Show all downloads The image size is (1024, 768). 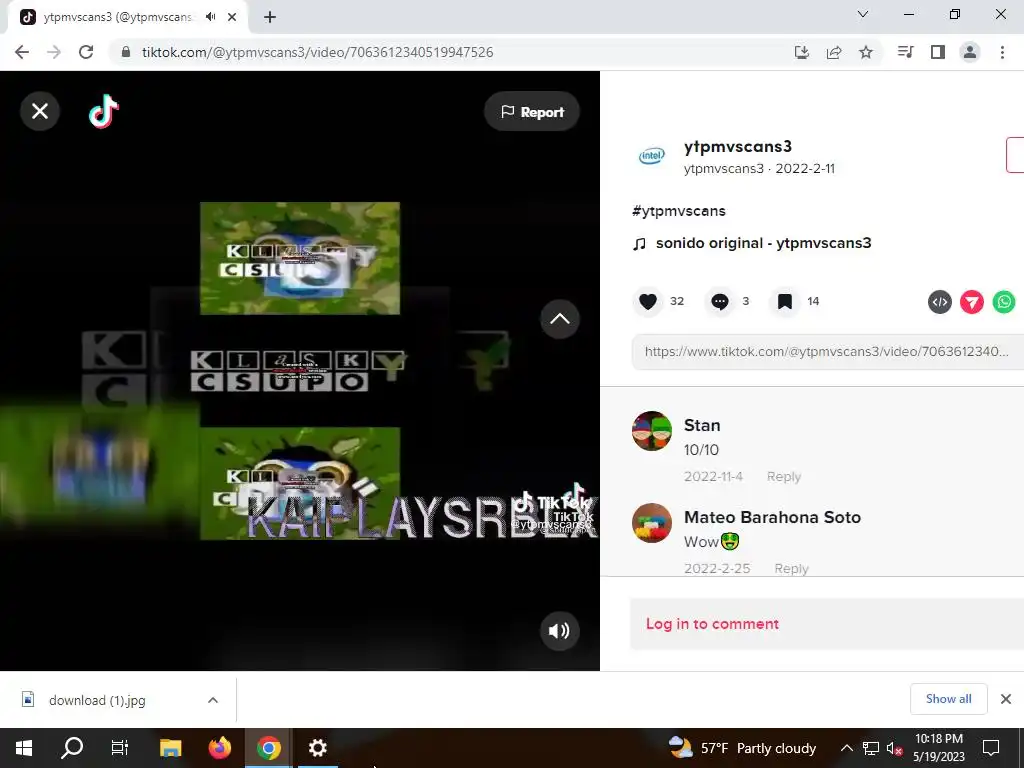948,699
